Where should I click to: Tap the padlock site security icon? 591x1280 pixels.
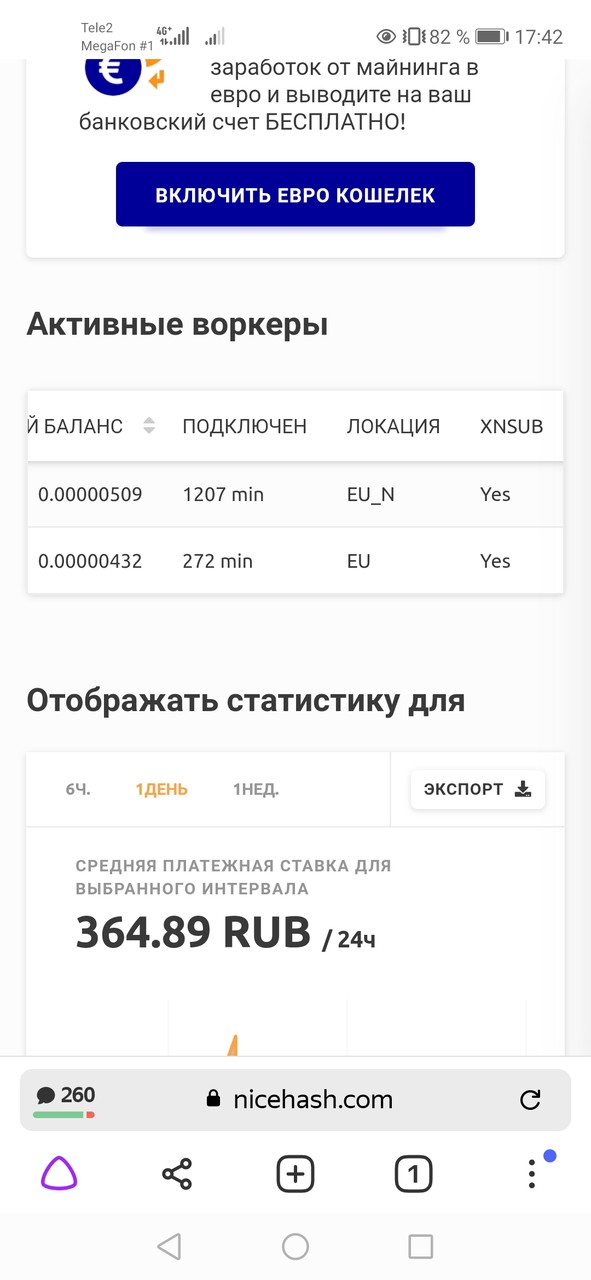[x=212, y=1100]
